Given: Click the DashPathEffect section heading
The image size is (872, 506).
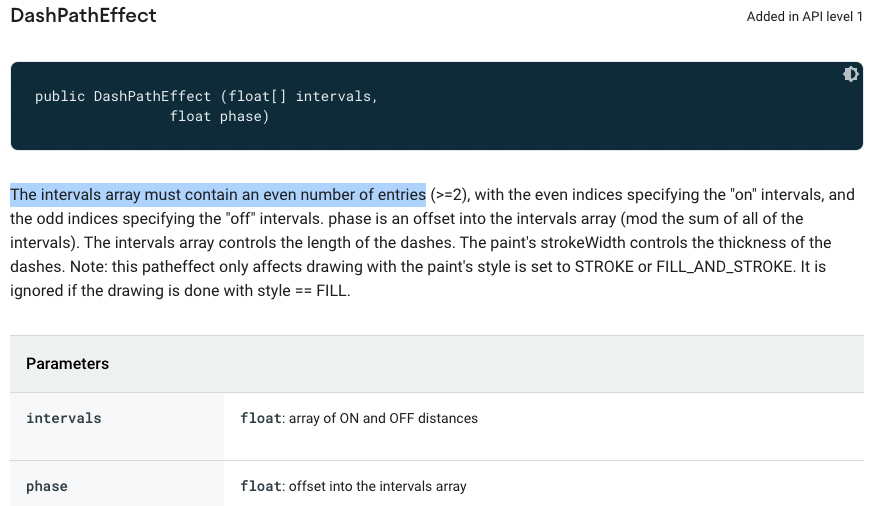Looking at the screenshot, I should [83, 16].
